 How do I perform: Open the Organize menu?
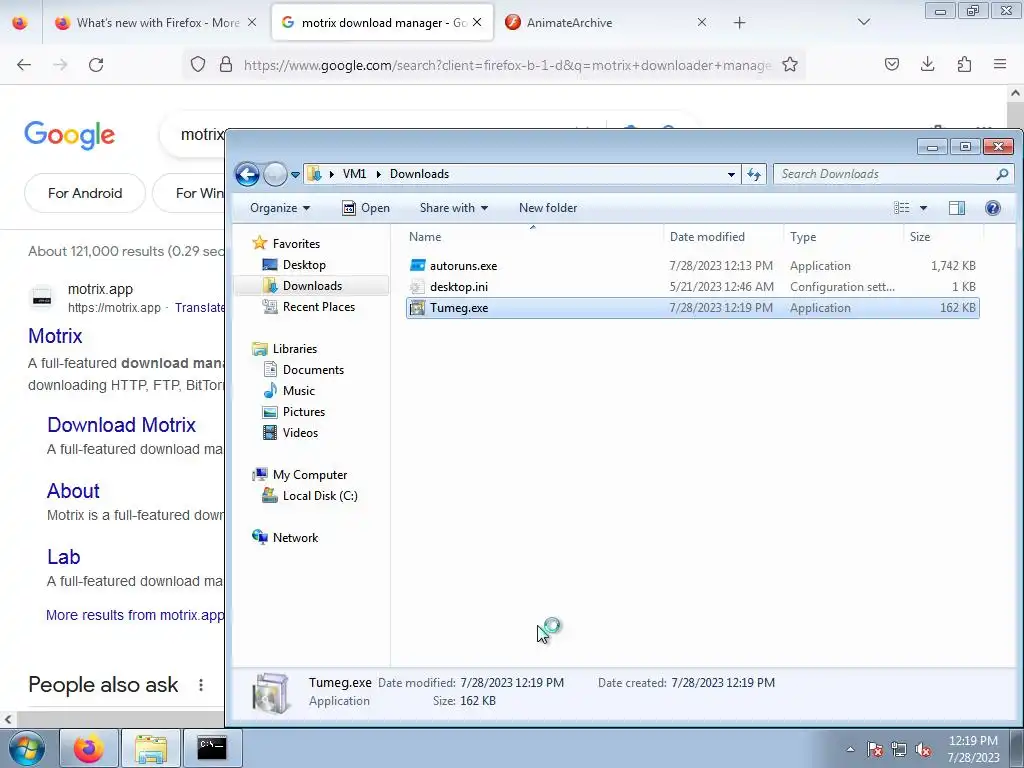point(280,208)
